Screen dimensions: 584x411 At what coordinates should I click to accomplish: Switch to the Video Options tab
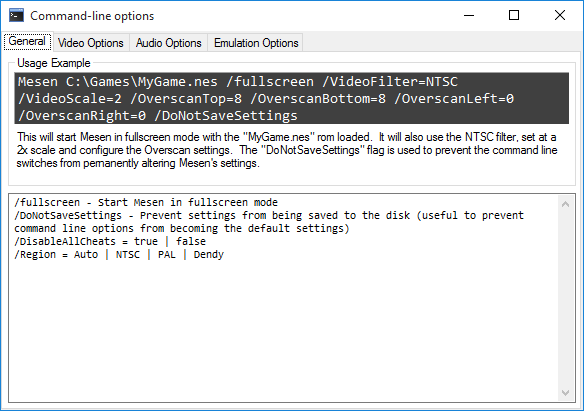(x=91, y=43)
